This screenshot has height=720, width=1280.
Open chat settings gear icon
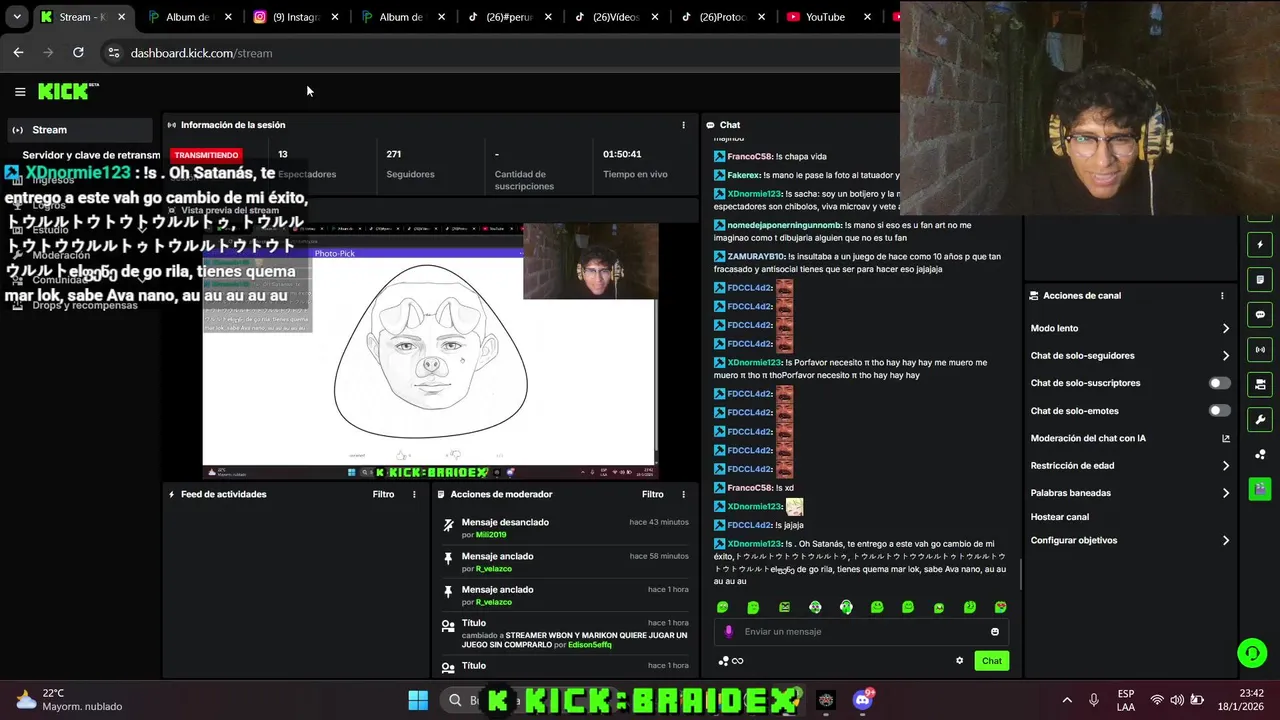(x=960, y=661)
